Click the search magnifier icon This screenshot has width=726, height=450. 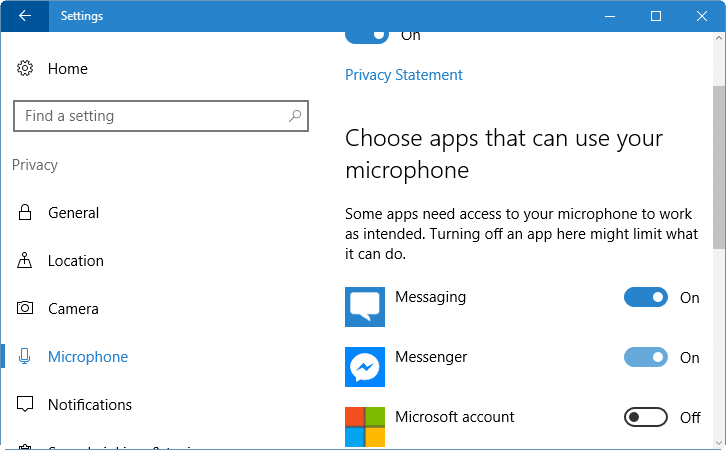pyautogui.click(x=295, y=116)
